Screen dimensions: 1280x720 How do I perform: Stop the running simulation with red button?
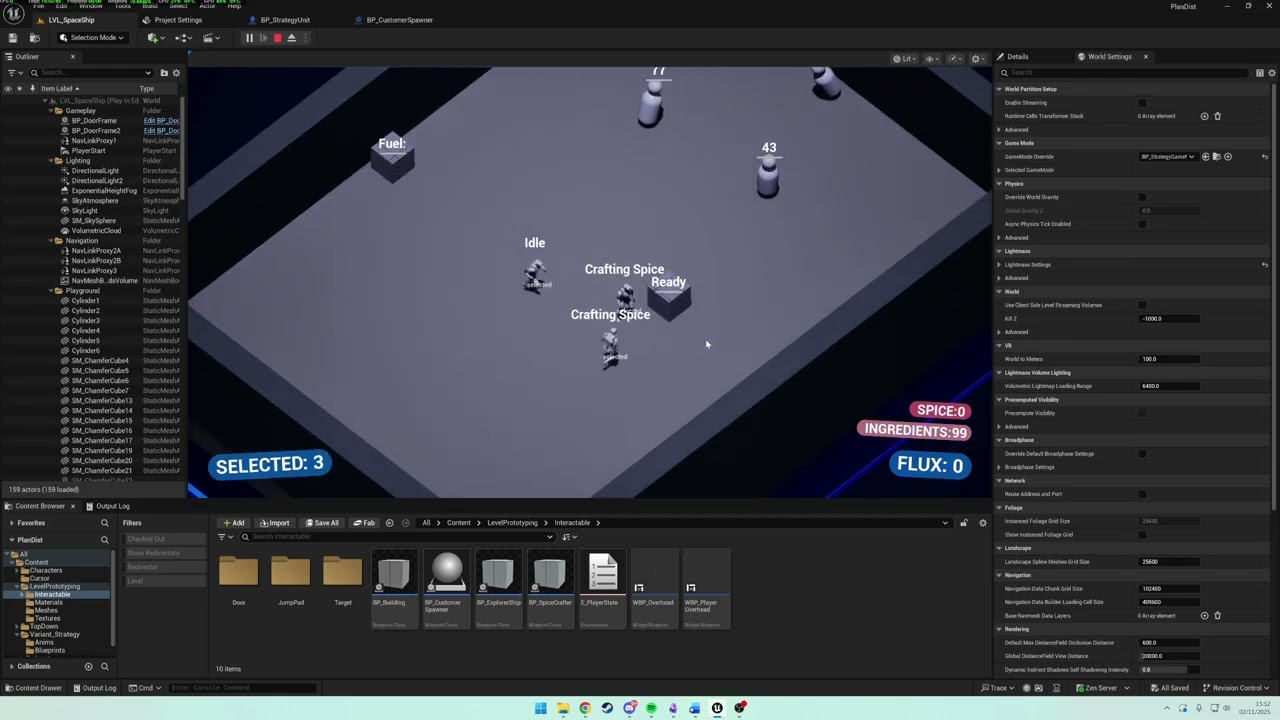(x=277, y=38)
